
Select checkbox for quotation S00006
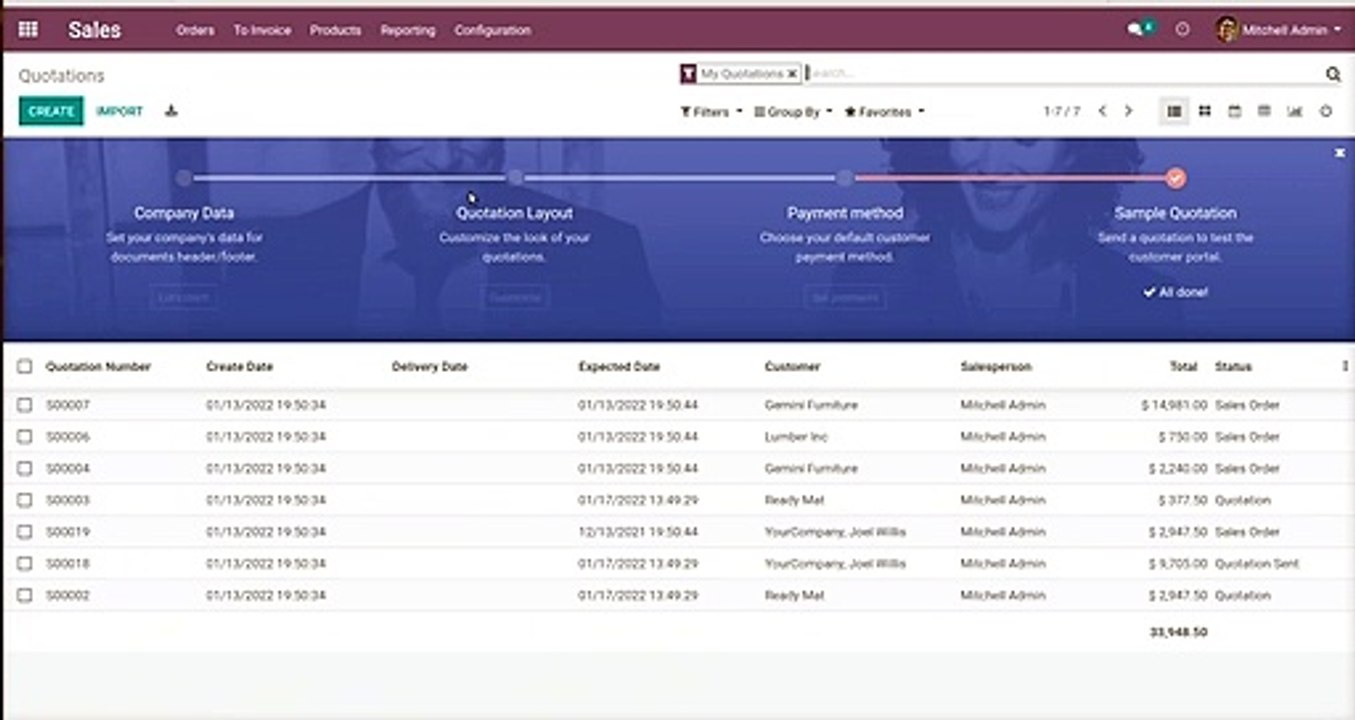[25, 437]
